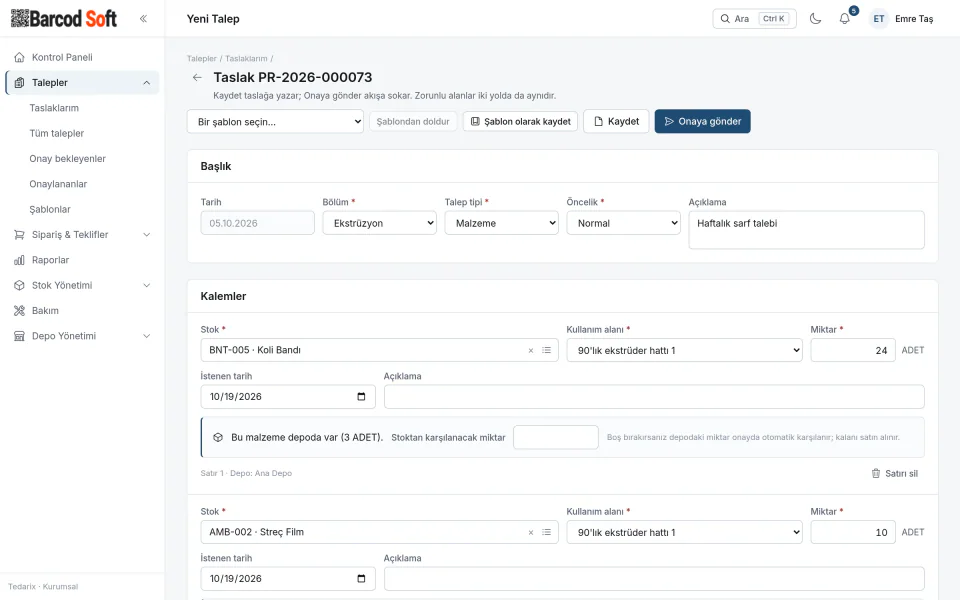960x600 pixels.
Task: Click 'Şablon olarak kaydet' button
Action: pos(520,121)
